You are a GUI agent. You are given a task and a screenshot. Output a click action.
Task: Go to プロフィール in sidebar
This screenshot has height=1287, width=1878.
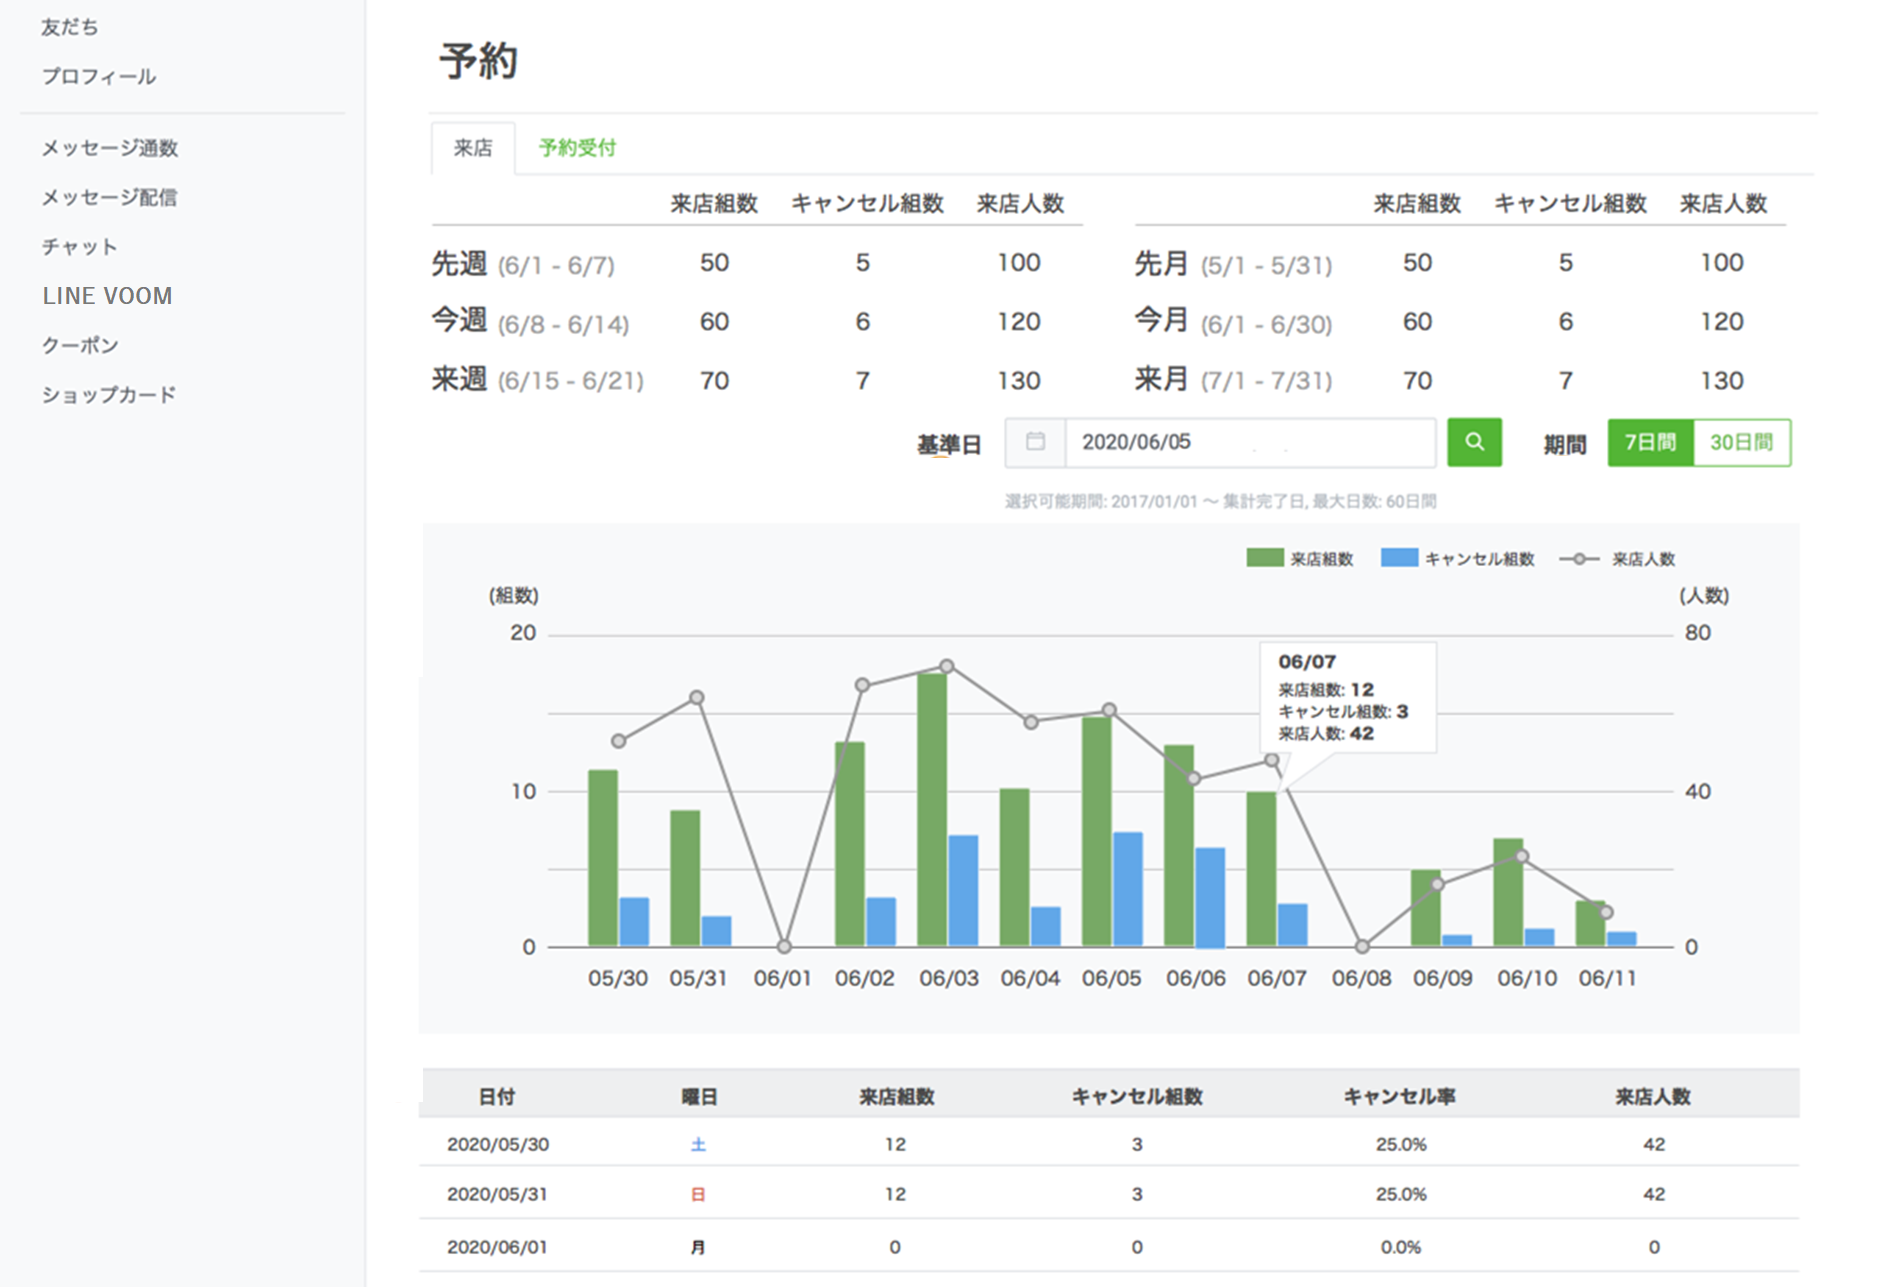click(99, 76)
